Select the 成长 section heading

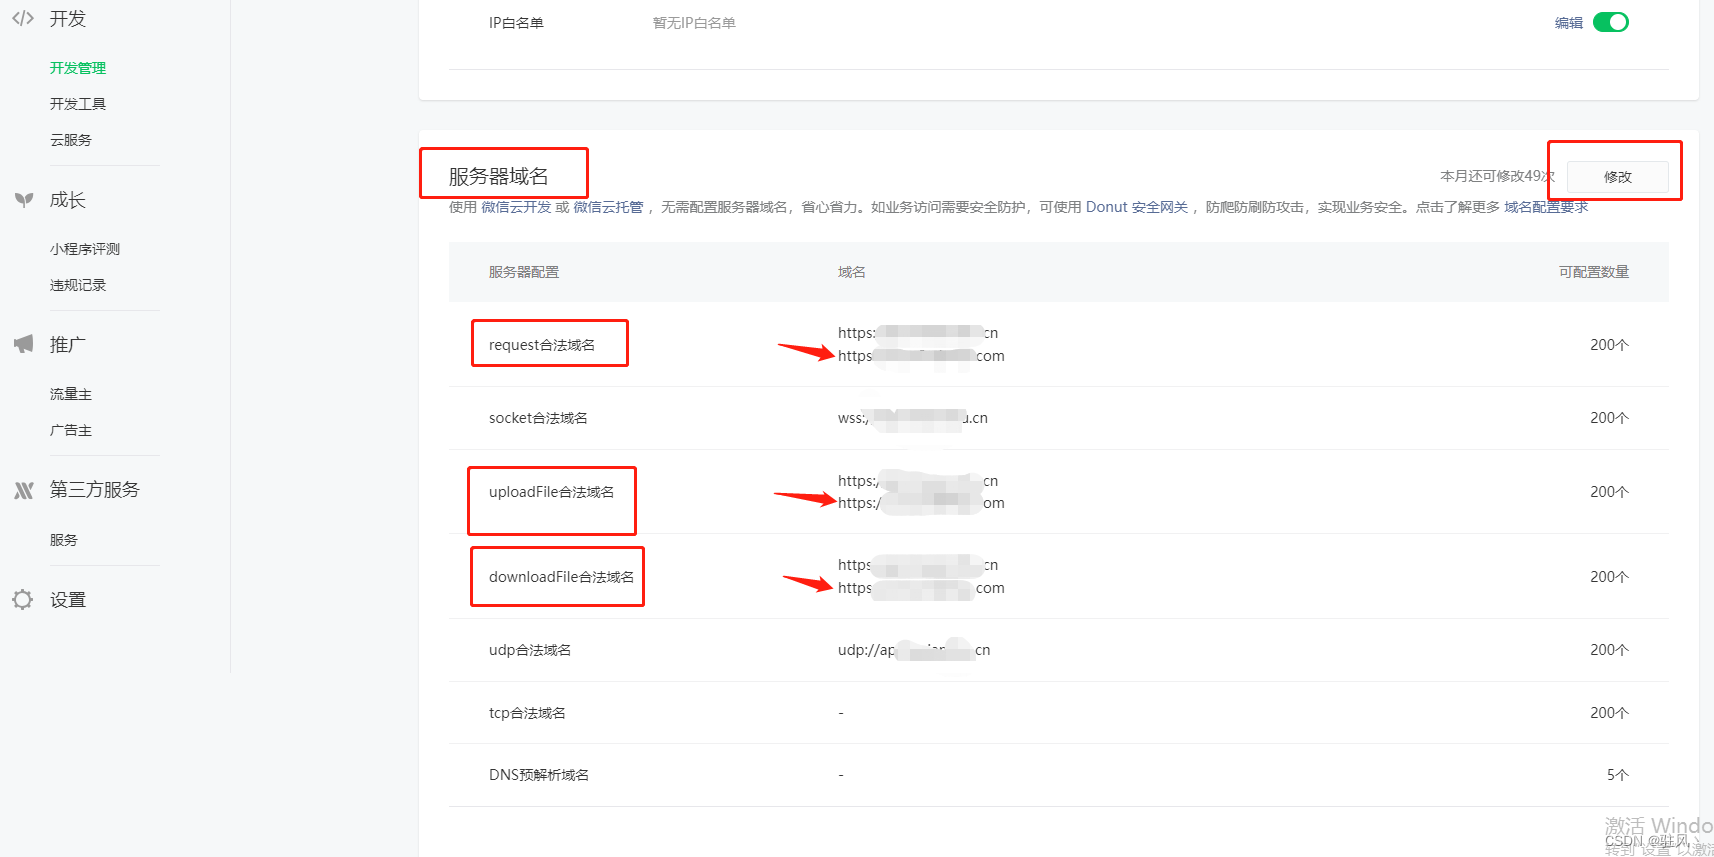pos(68,200)
